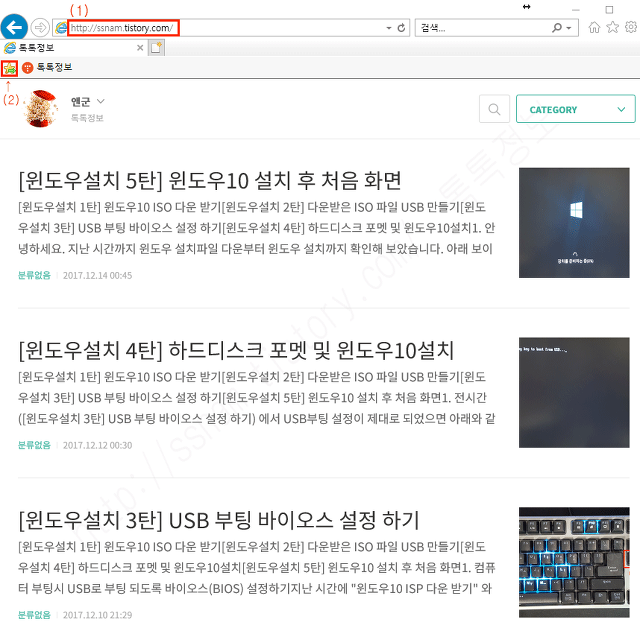Open 톡톡정보 blog name under 엔군
This screenshot has height=631, width=640.
pyautogui.click(x=87, y=118)
